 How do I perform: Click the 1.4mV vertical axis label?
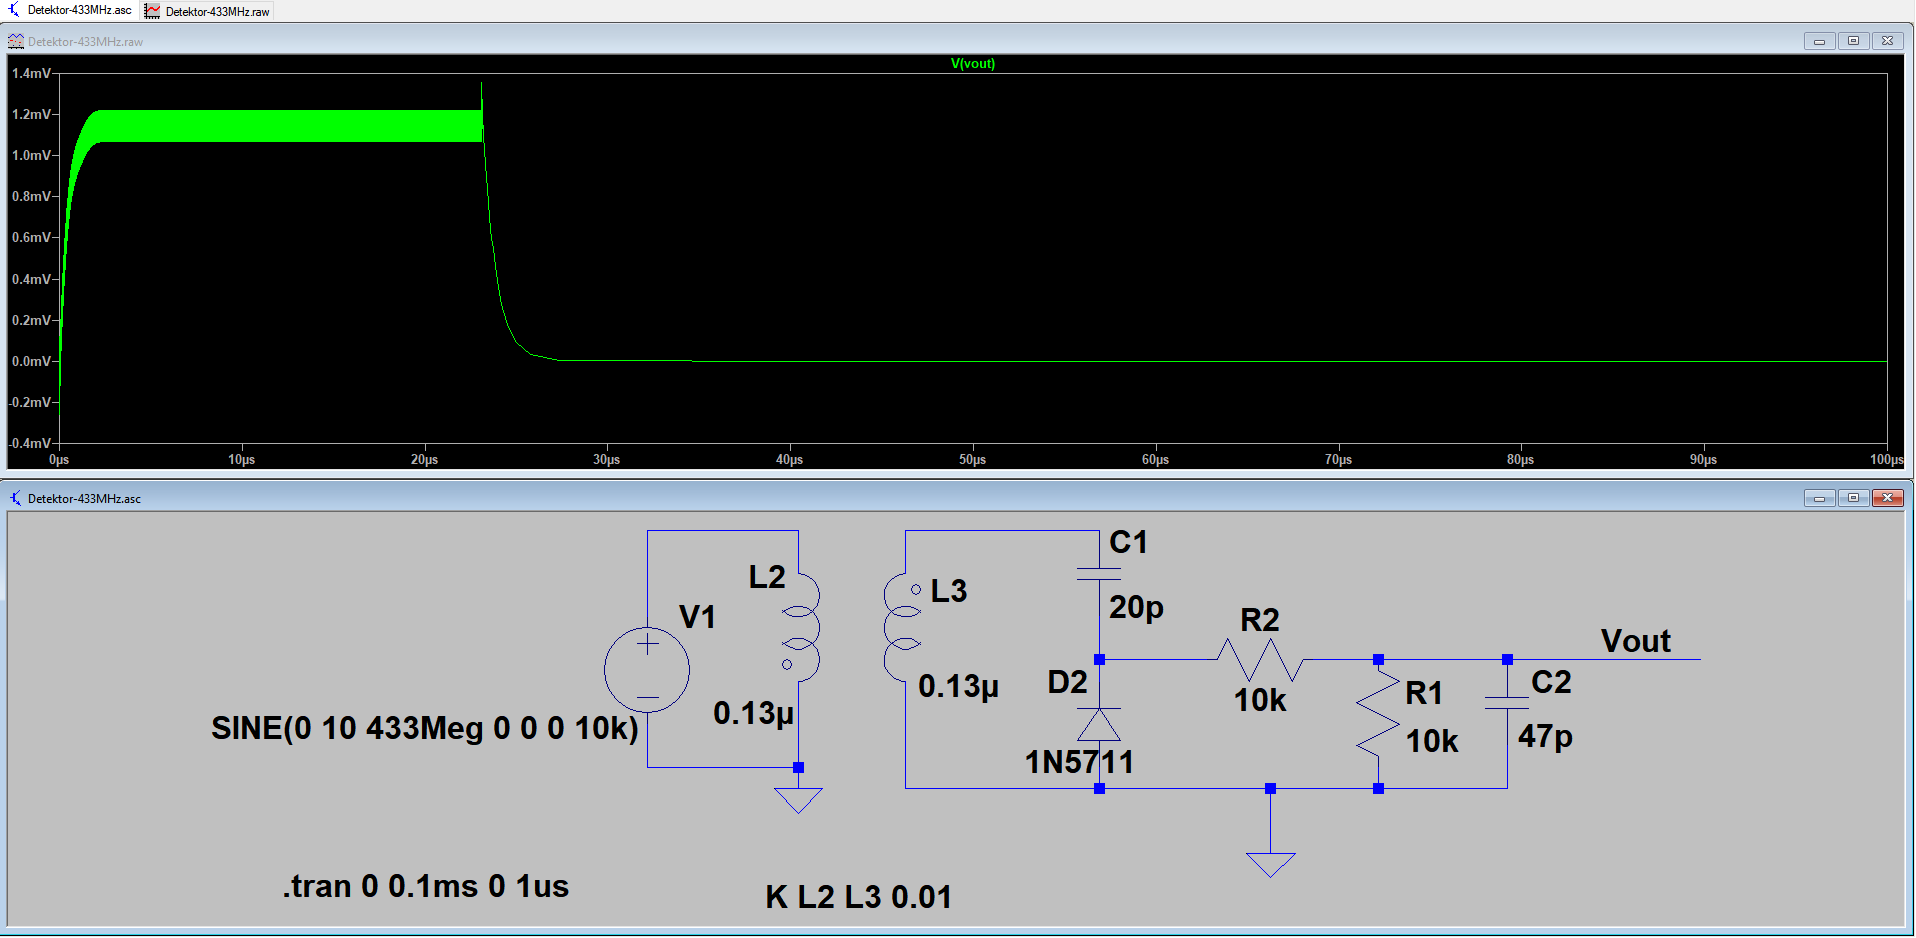[x=31, y=73]
